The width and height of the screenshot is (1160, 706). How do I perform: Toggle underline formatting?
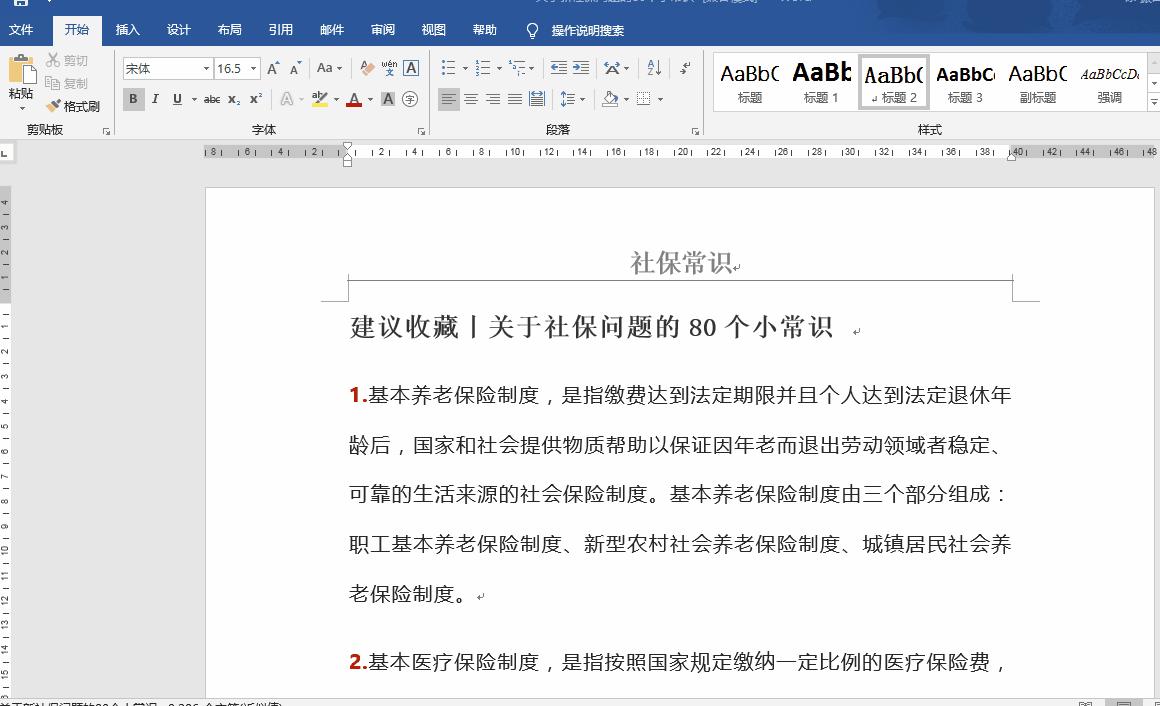177,98
